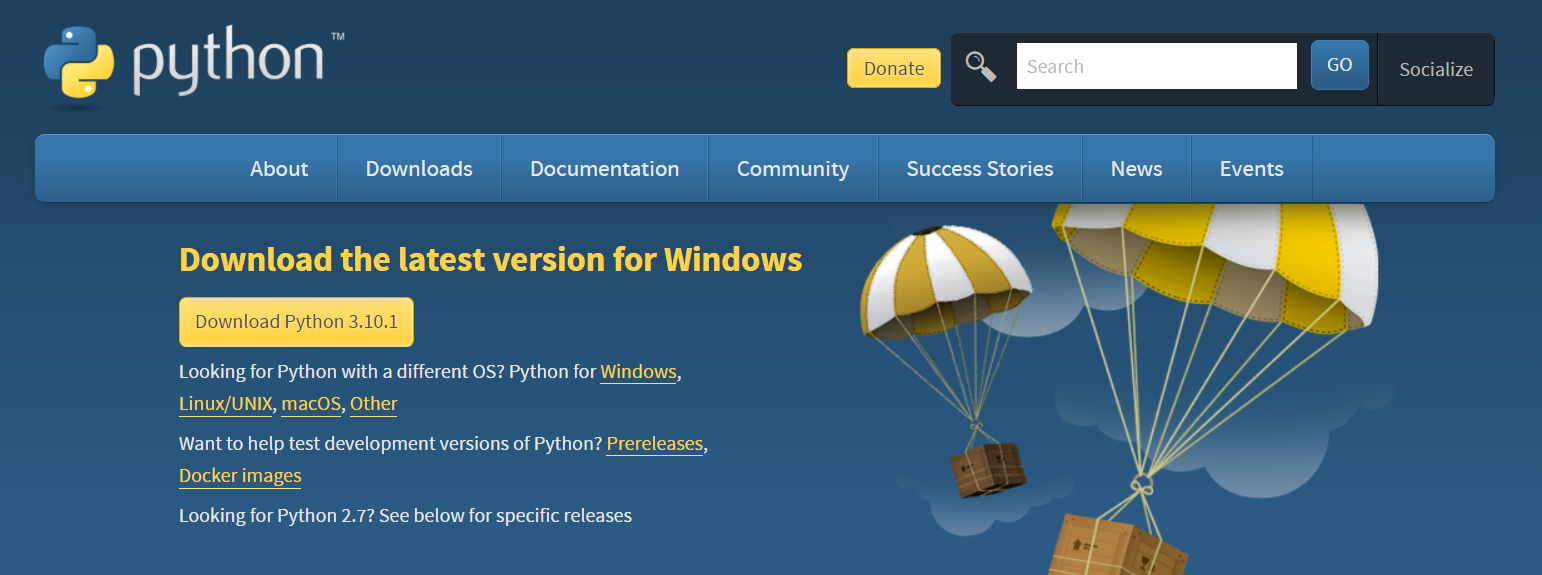Viewport: 1542px width, 575px height.
Task: Open the Downloads menu
Action: (419, 169)
